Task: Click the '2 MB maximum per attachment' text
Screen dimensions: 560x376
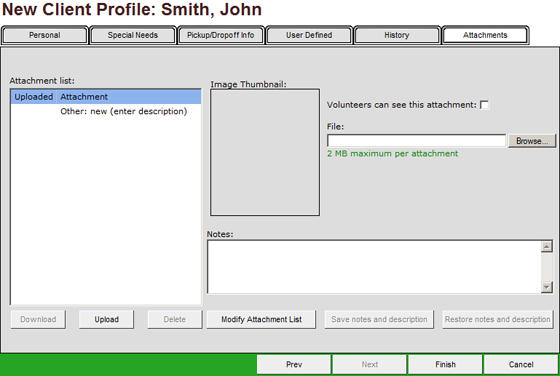Action: (392, 154)
